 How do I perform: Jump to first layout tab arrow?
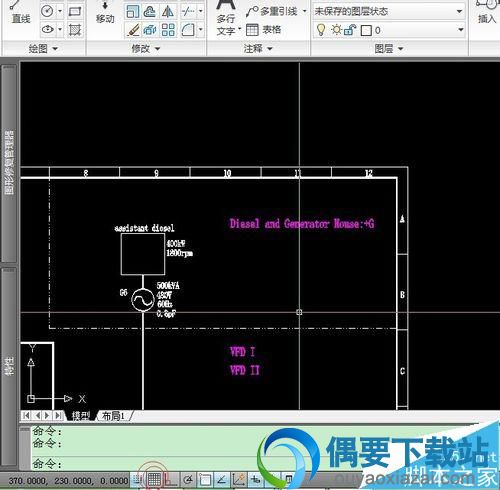(26, 415)
